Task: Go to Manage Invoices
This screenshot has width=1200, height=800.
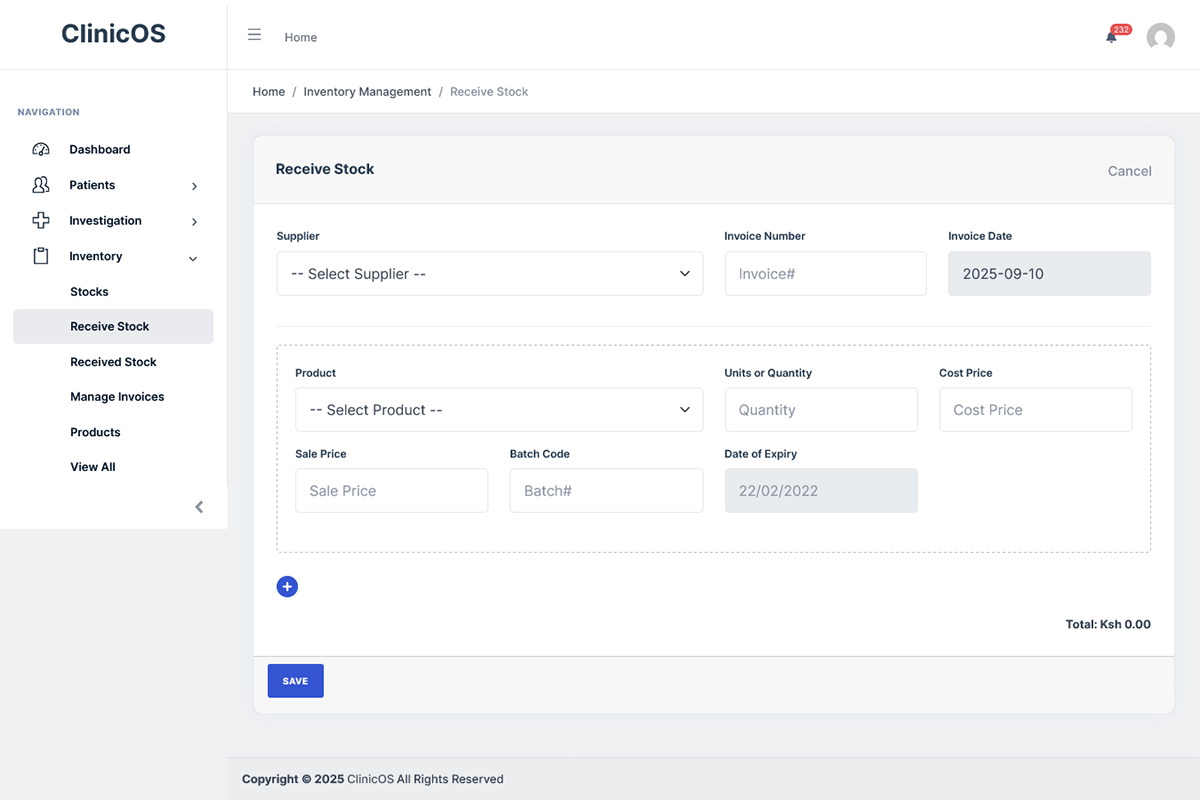Action: pos(117,396)
